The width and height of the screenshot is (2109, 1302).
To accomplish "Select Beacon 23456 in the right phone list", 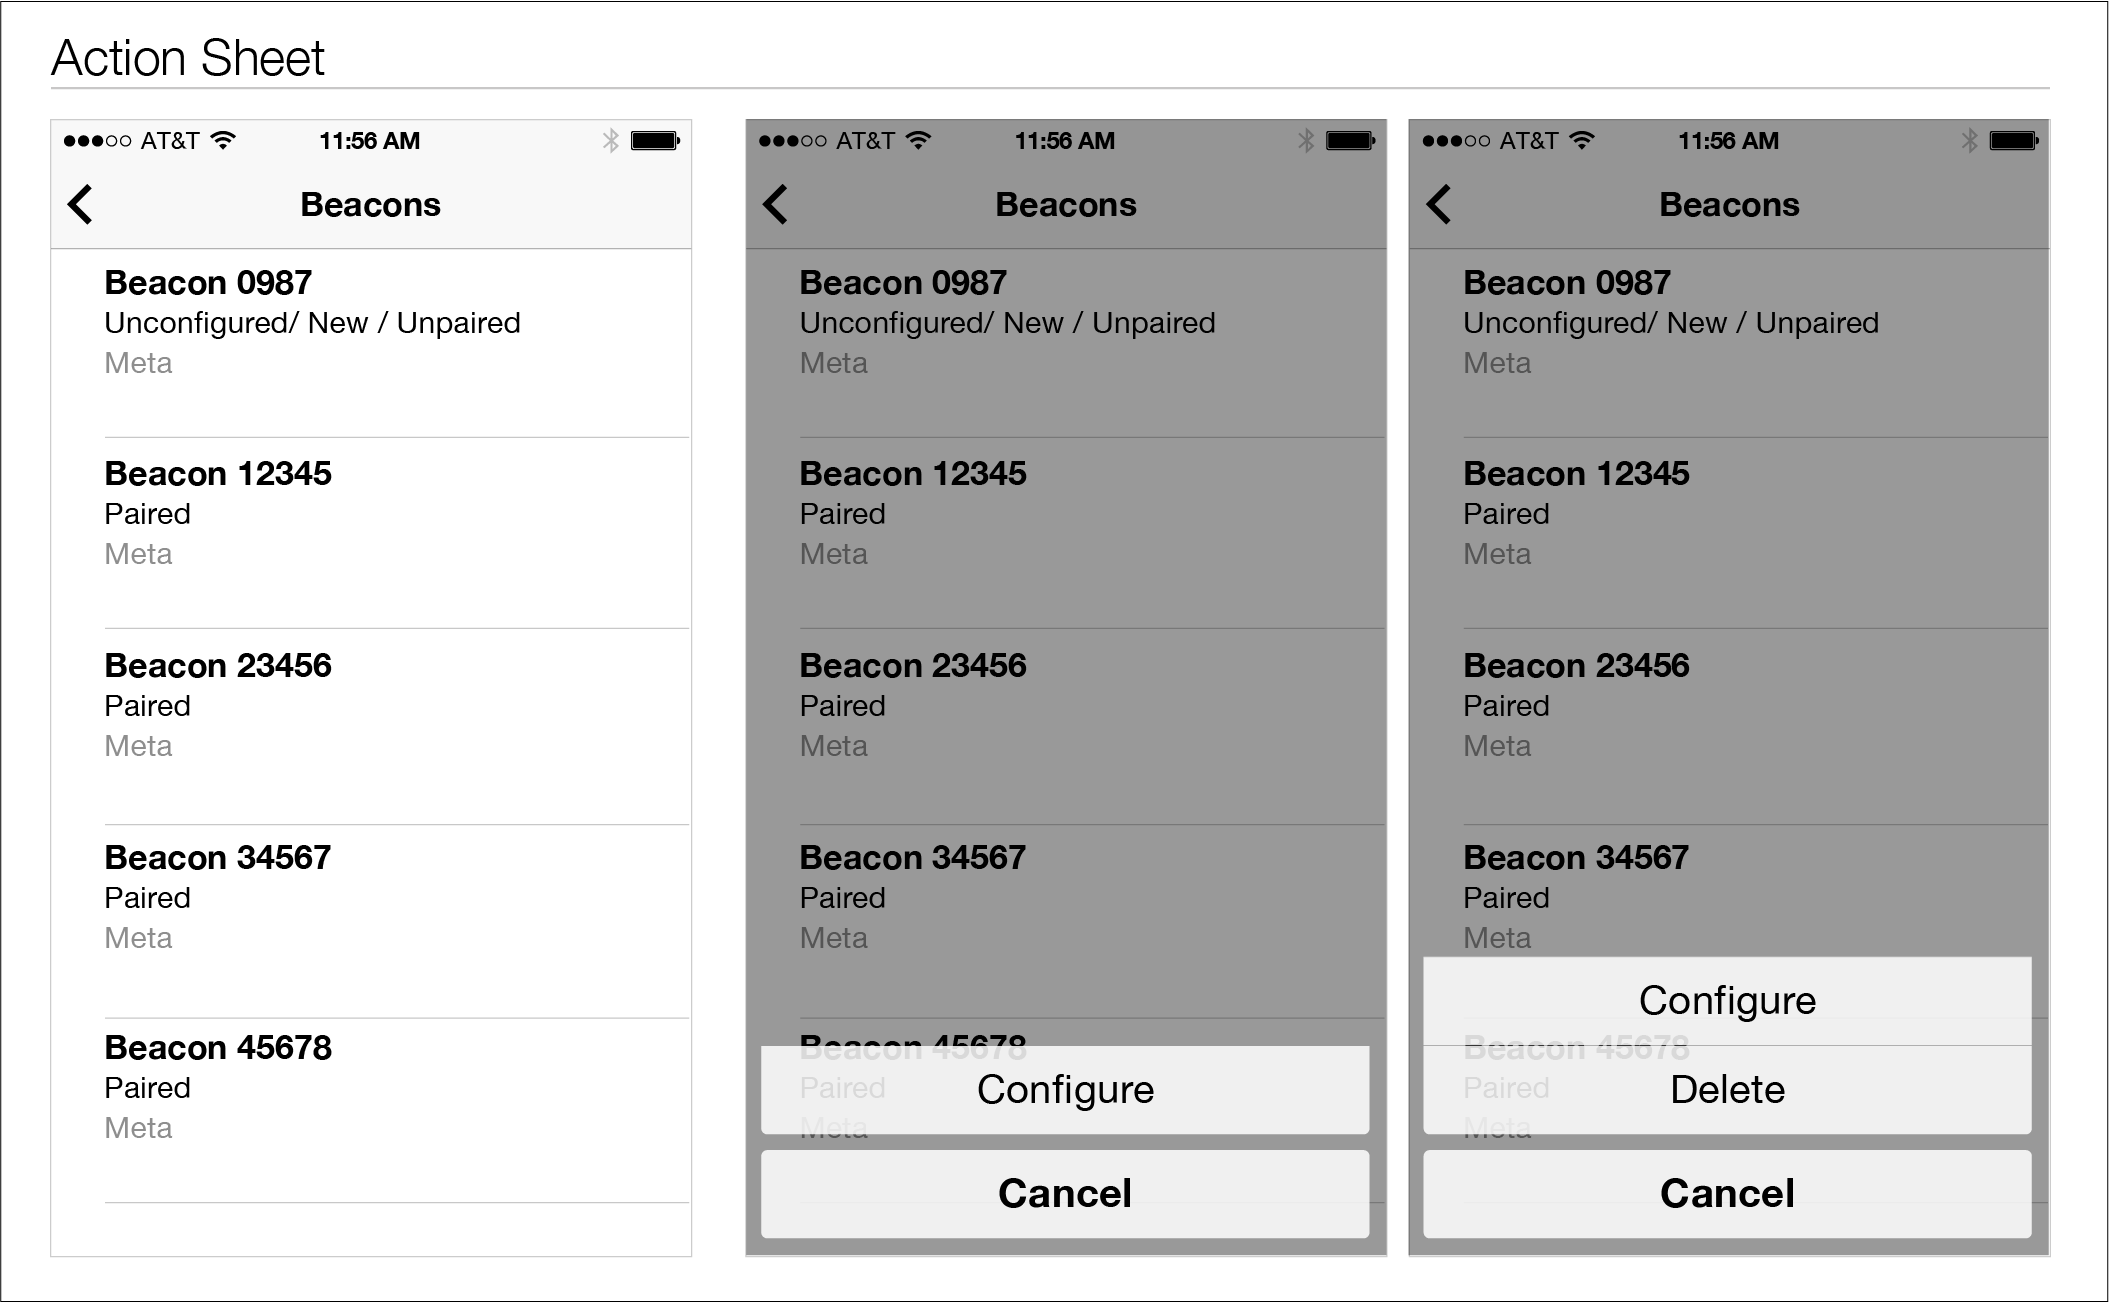I will pos(1729,726).
